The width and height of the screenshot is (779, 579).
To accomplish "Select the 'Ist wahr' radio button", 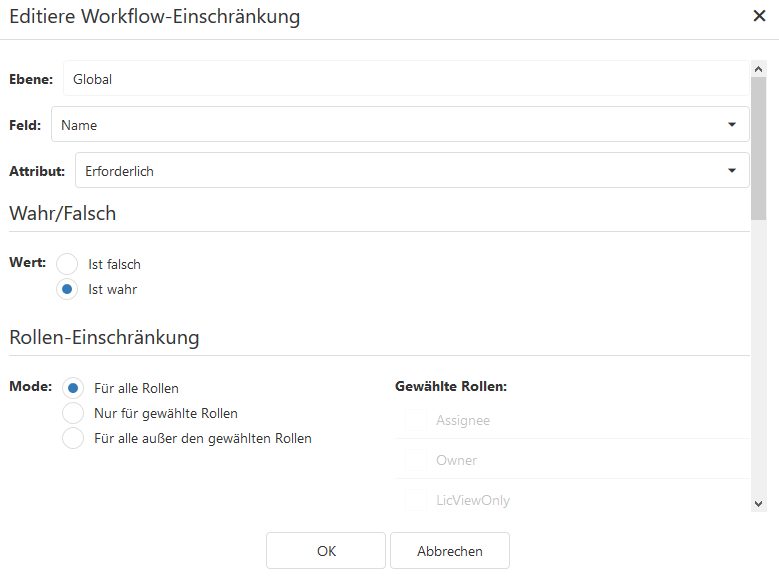I will (x=67, y=290).
